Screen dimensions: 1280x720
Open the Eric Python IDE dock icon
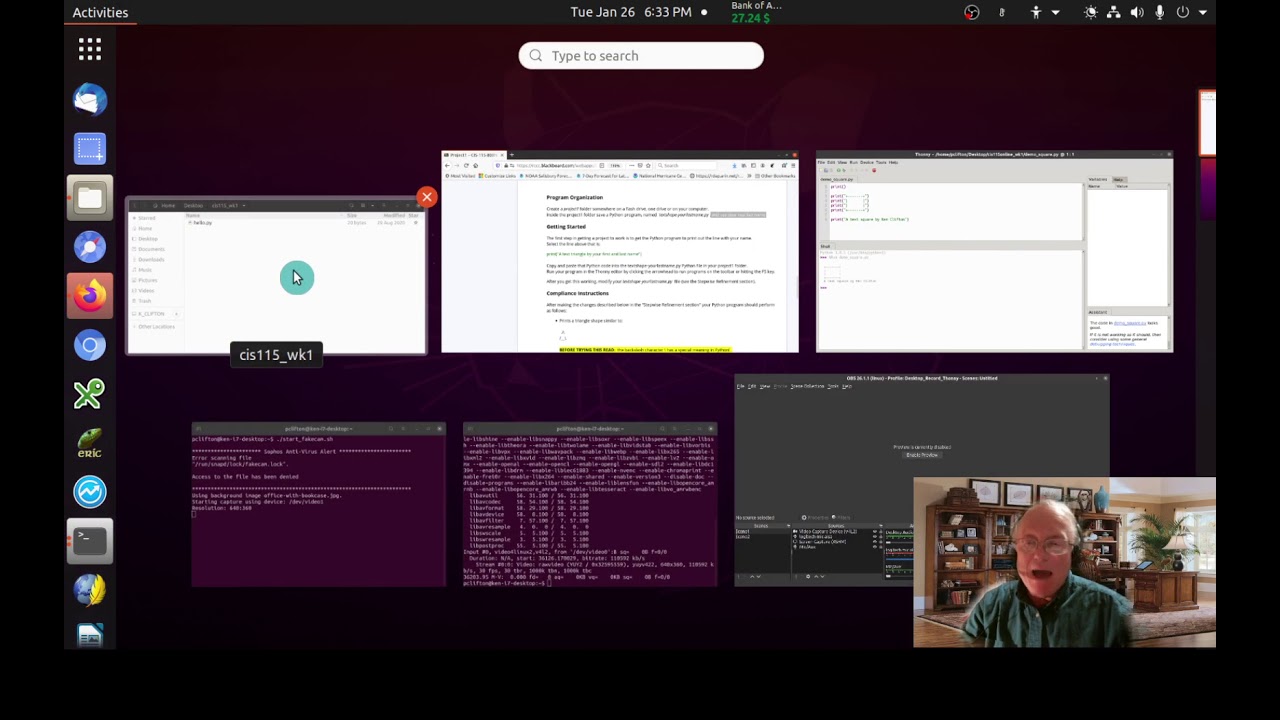point(90,443)
